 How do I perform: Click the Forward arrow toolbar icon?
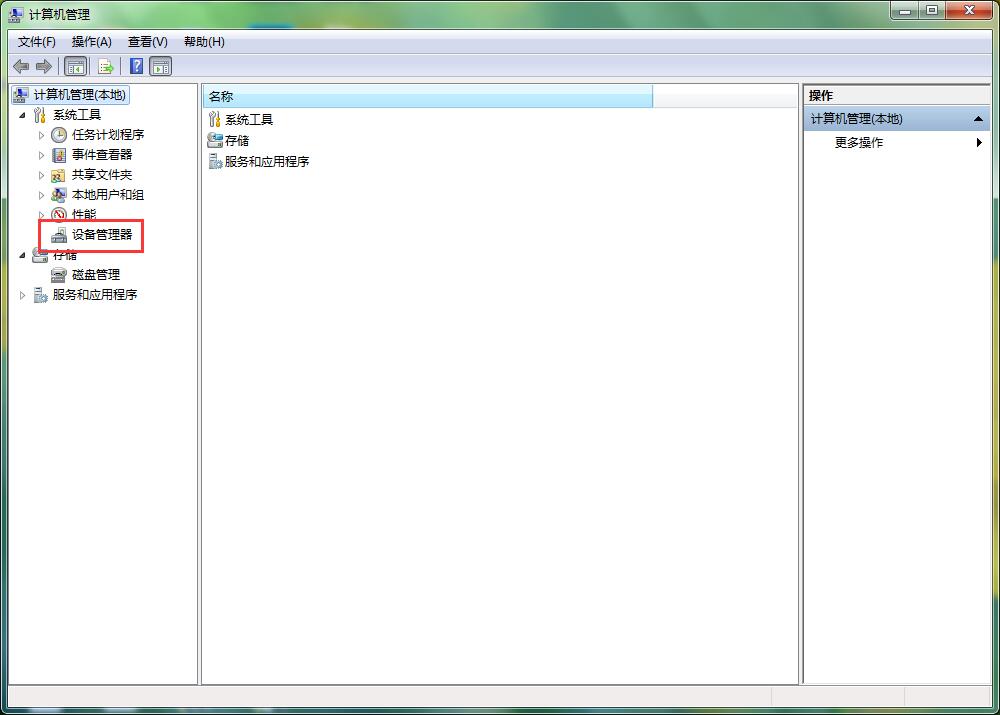[x=43, y=66]
